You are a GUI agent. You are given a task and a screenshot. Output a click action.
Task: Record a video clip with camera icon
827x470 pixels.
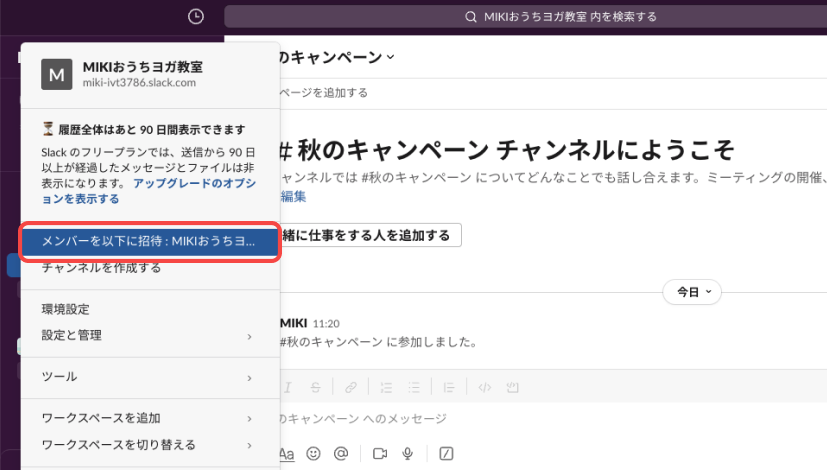click(x=380, y=453)
